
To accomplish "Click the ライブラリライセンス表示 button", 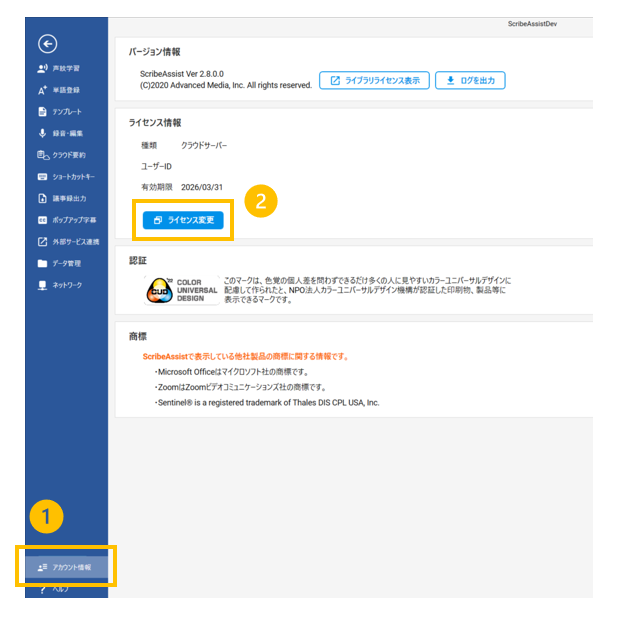I will pyautogui.click(x=375, y=81).
